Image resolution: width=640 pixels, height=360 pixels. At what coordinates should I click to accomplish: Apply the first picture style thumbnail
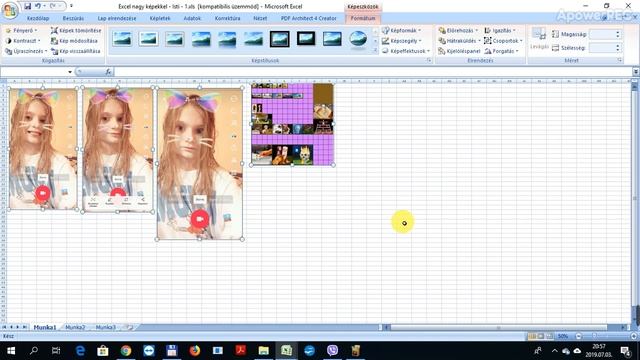pyautogui.click(x=122, y=39)
